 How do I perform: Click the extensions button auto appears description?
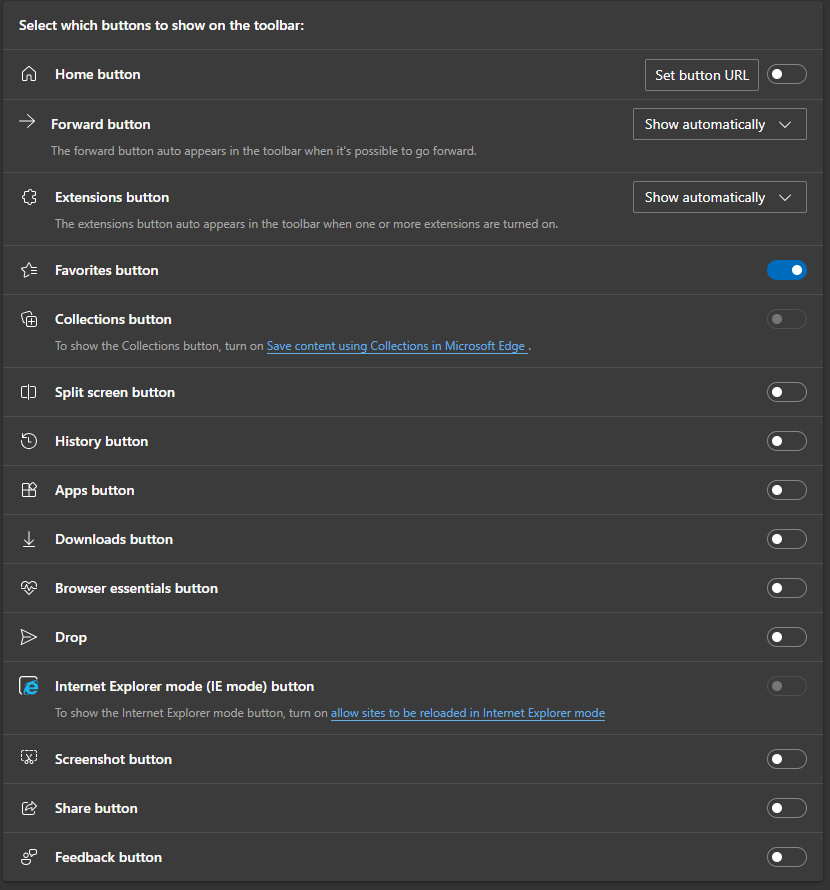[307, 224]
